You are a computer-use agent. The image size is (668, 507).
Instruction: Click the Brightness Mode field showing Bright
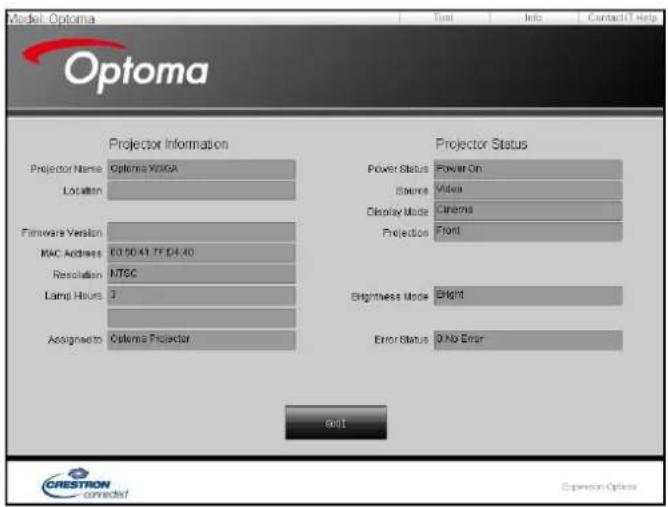coord(528,296)
